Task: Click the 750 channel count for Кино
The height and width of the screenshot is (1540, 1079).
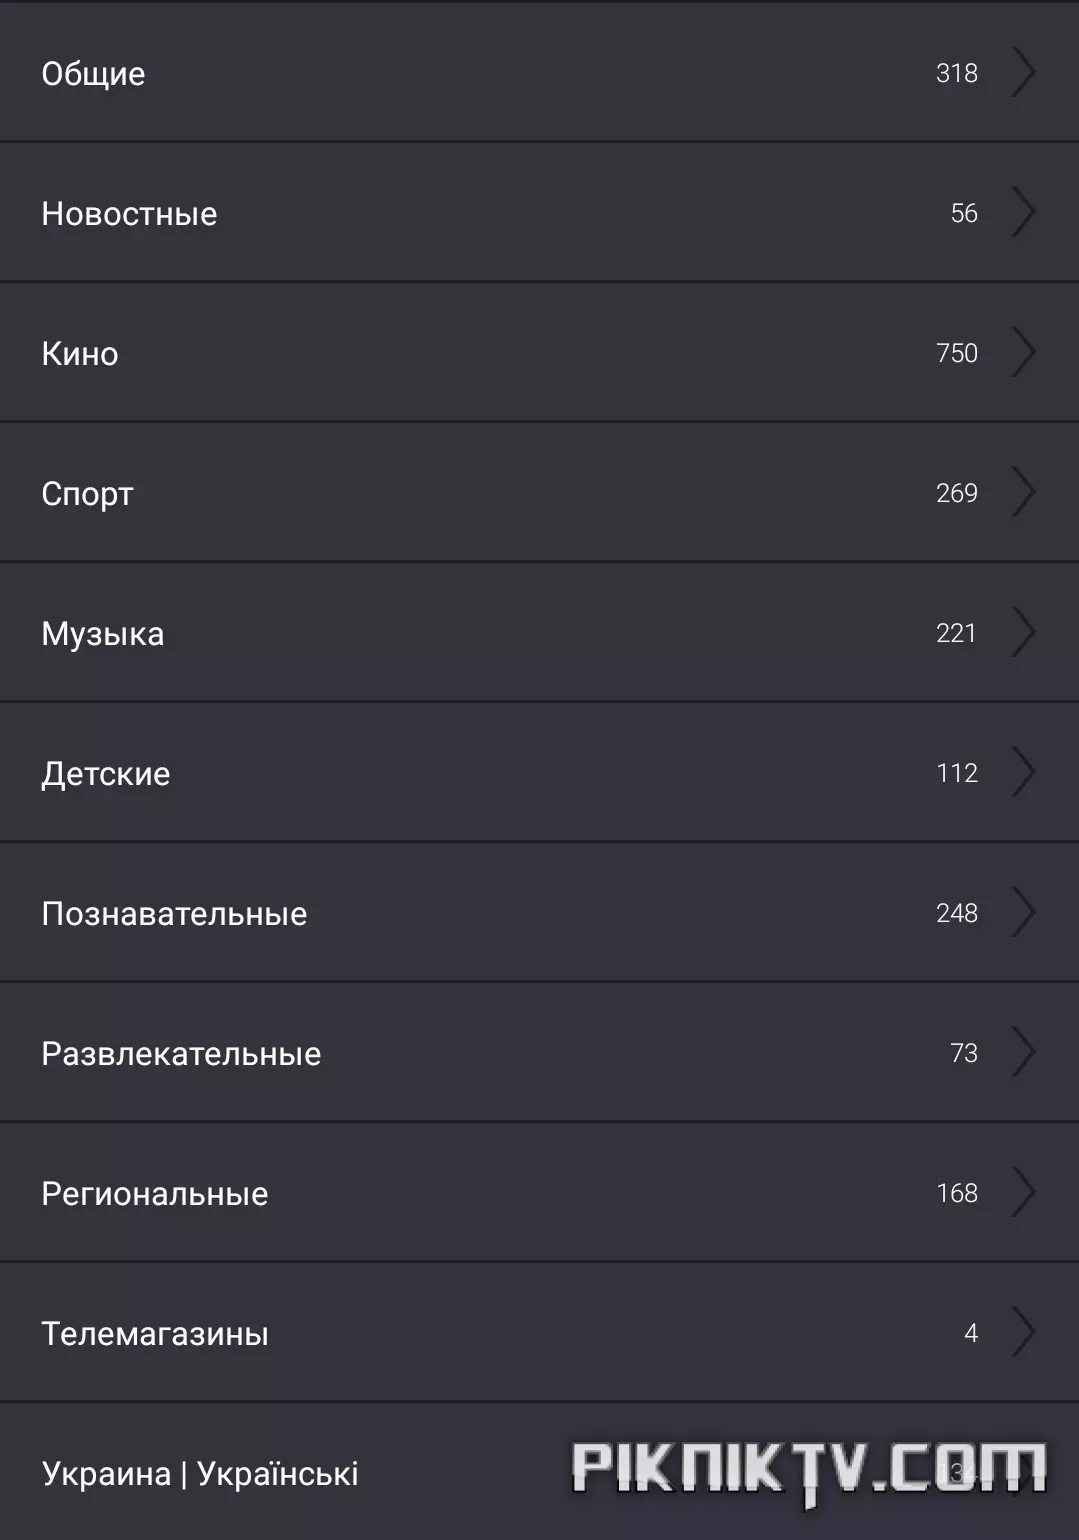Action: pyautogui.click(x=957, y=353)
